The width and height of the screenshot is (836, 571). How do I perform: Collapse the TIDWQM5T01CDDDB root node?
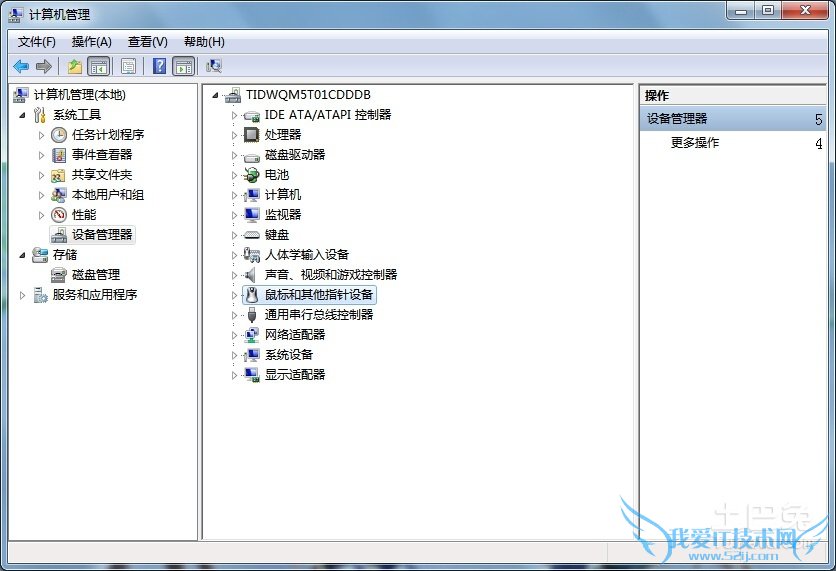point(215,95)
